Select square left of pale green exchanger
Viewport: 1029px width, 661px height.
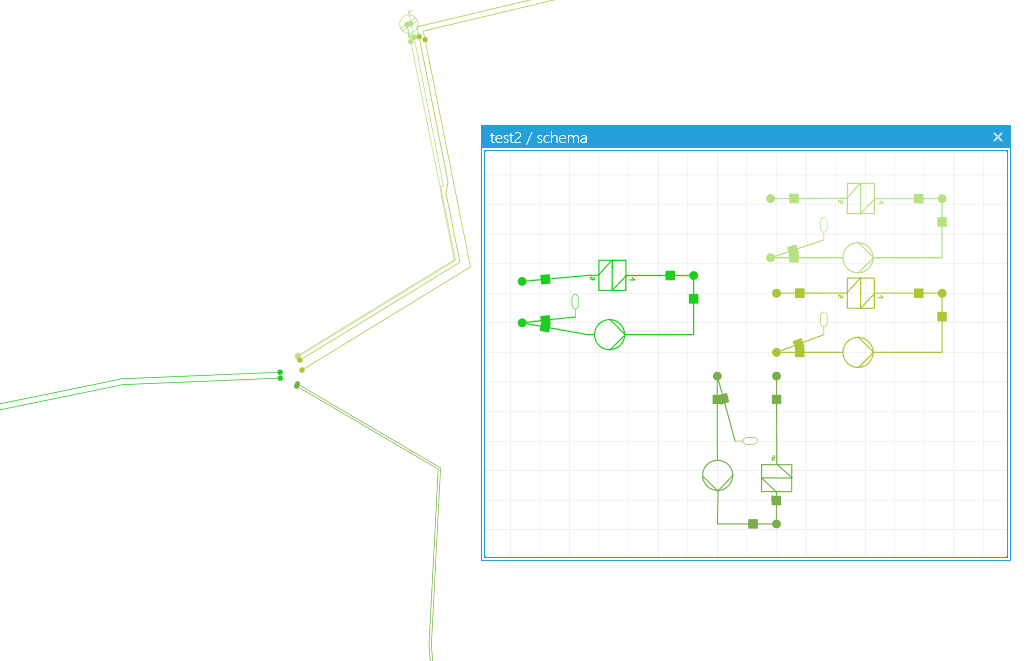[x=794, y=198]
